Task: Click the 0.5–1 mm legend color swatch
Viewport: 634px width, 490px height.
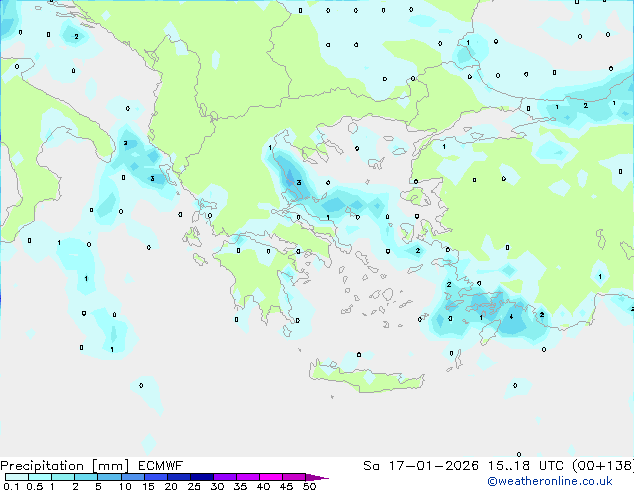Action: point(40,477)
